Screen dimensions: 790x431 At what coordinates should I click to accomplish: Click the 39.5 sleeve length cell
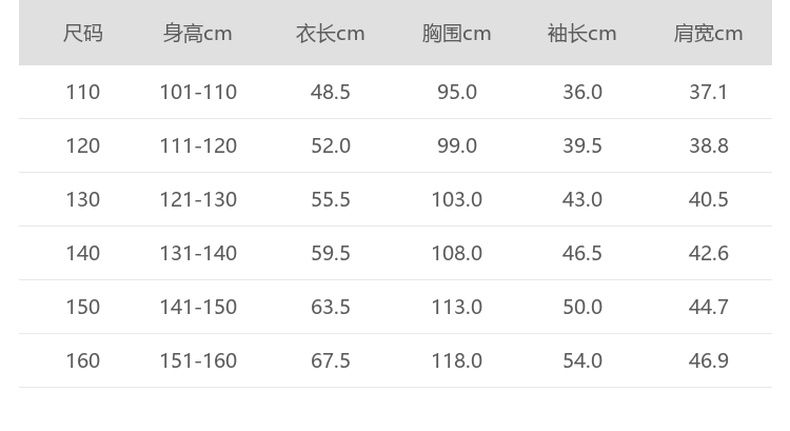(582, 146)
